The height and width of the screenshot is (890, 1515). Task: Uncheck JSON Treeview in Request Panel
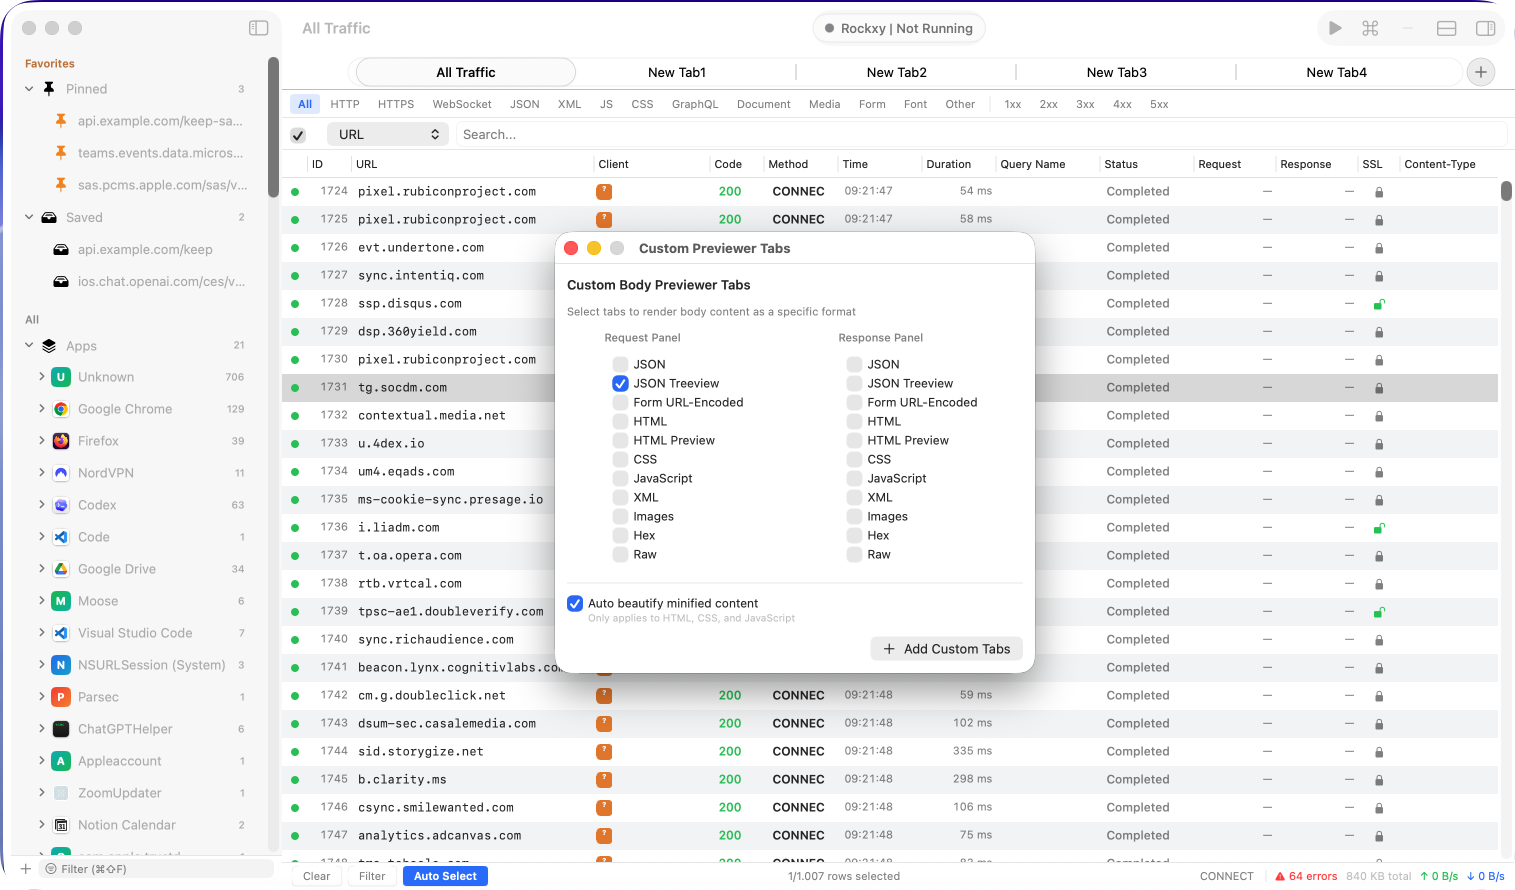tap(620, 383)
